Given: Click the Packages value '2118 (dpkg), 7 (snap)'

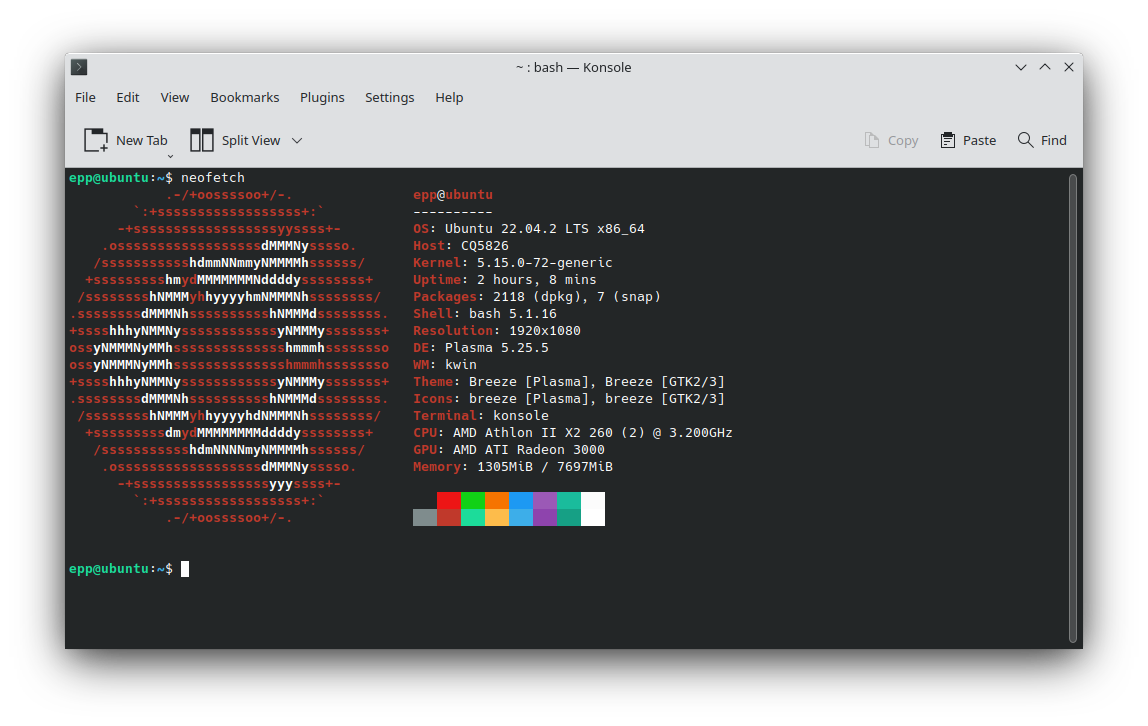Looking at the screenshot, I should click(x=577, y=296).
